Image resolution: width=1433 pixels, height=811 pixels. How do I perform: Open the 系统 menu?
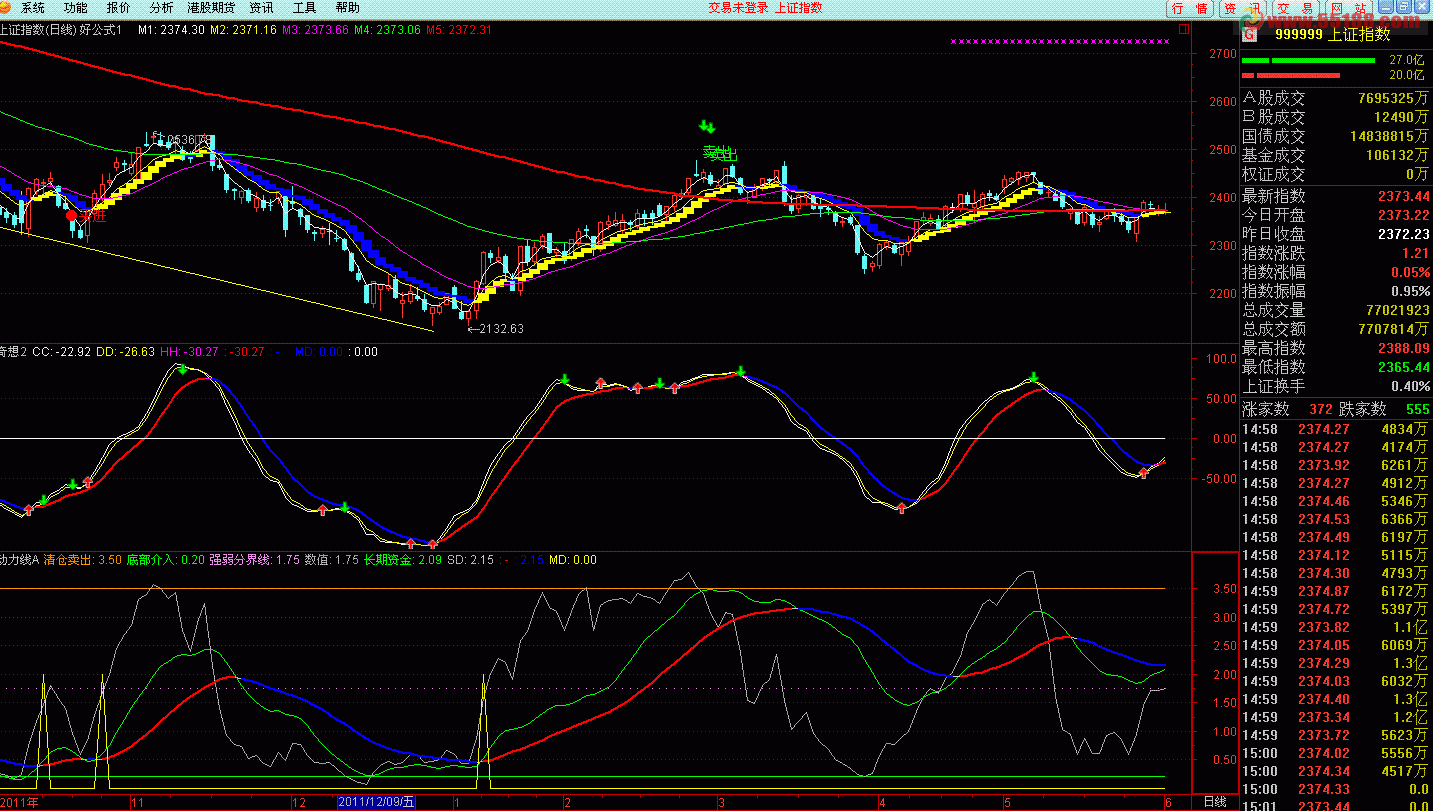pyautogui.click(x=33, y=7)
